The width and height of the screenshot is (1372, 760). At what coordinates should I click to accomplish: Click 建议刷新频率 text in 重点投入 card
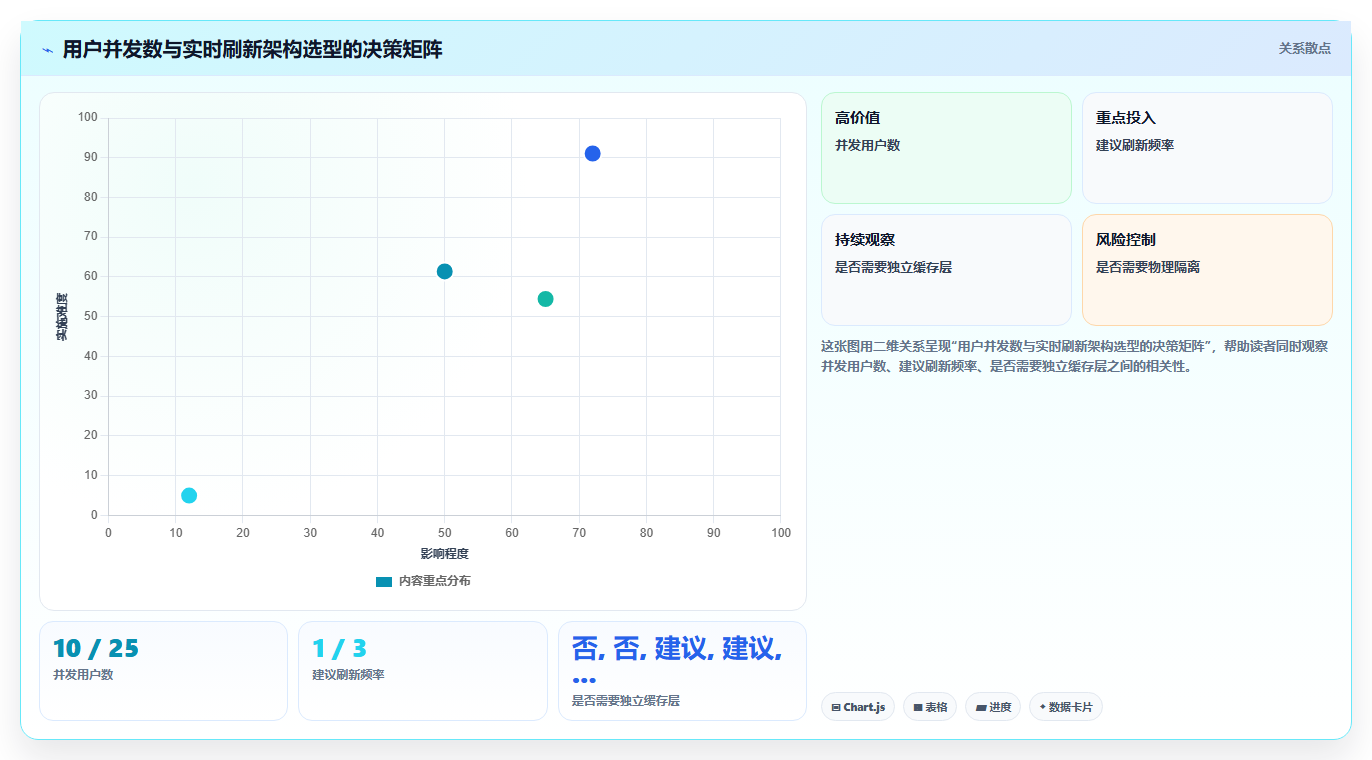pyautogui.click(x=1135, y=145)
